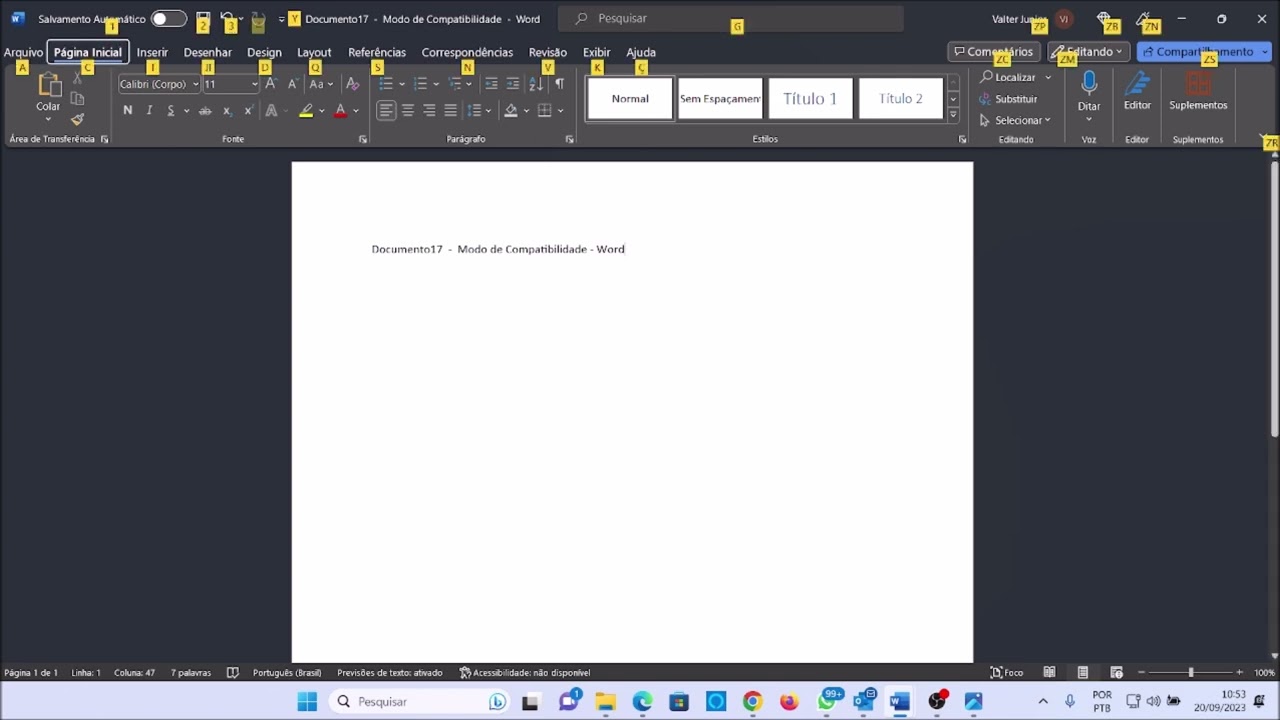Switch to Web Layout view icon
Screen dimensions: 1280x720
(x=1116, y=673)
